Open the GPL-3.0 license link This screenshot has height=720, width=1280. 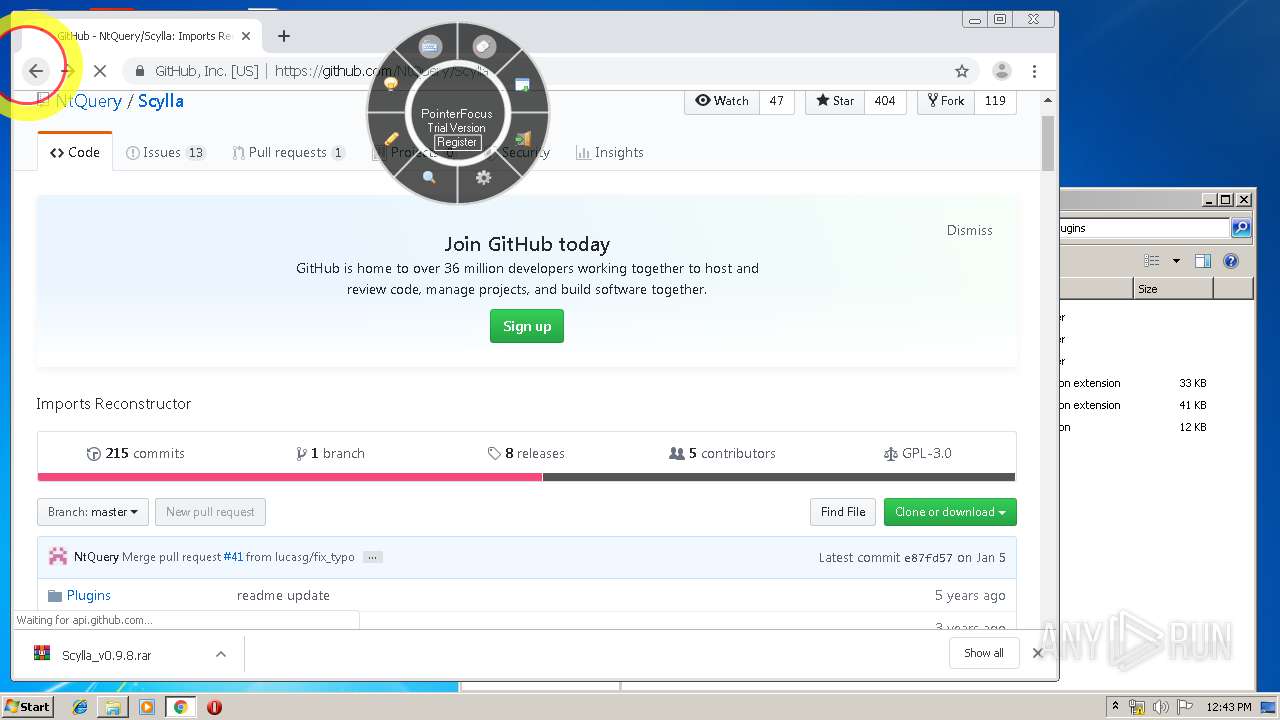(x=917, y=453)
